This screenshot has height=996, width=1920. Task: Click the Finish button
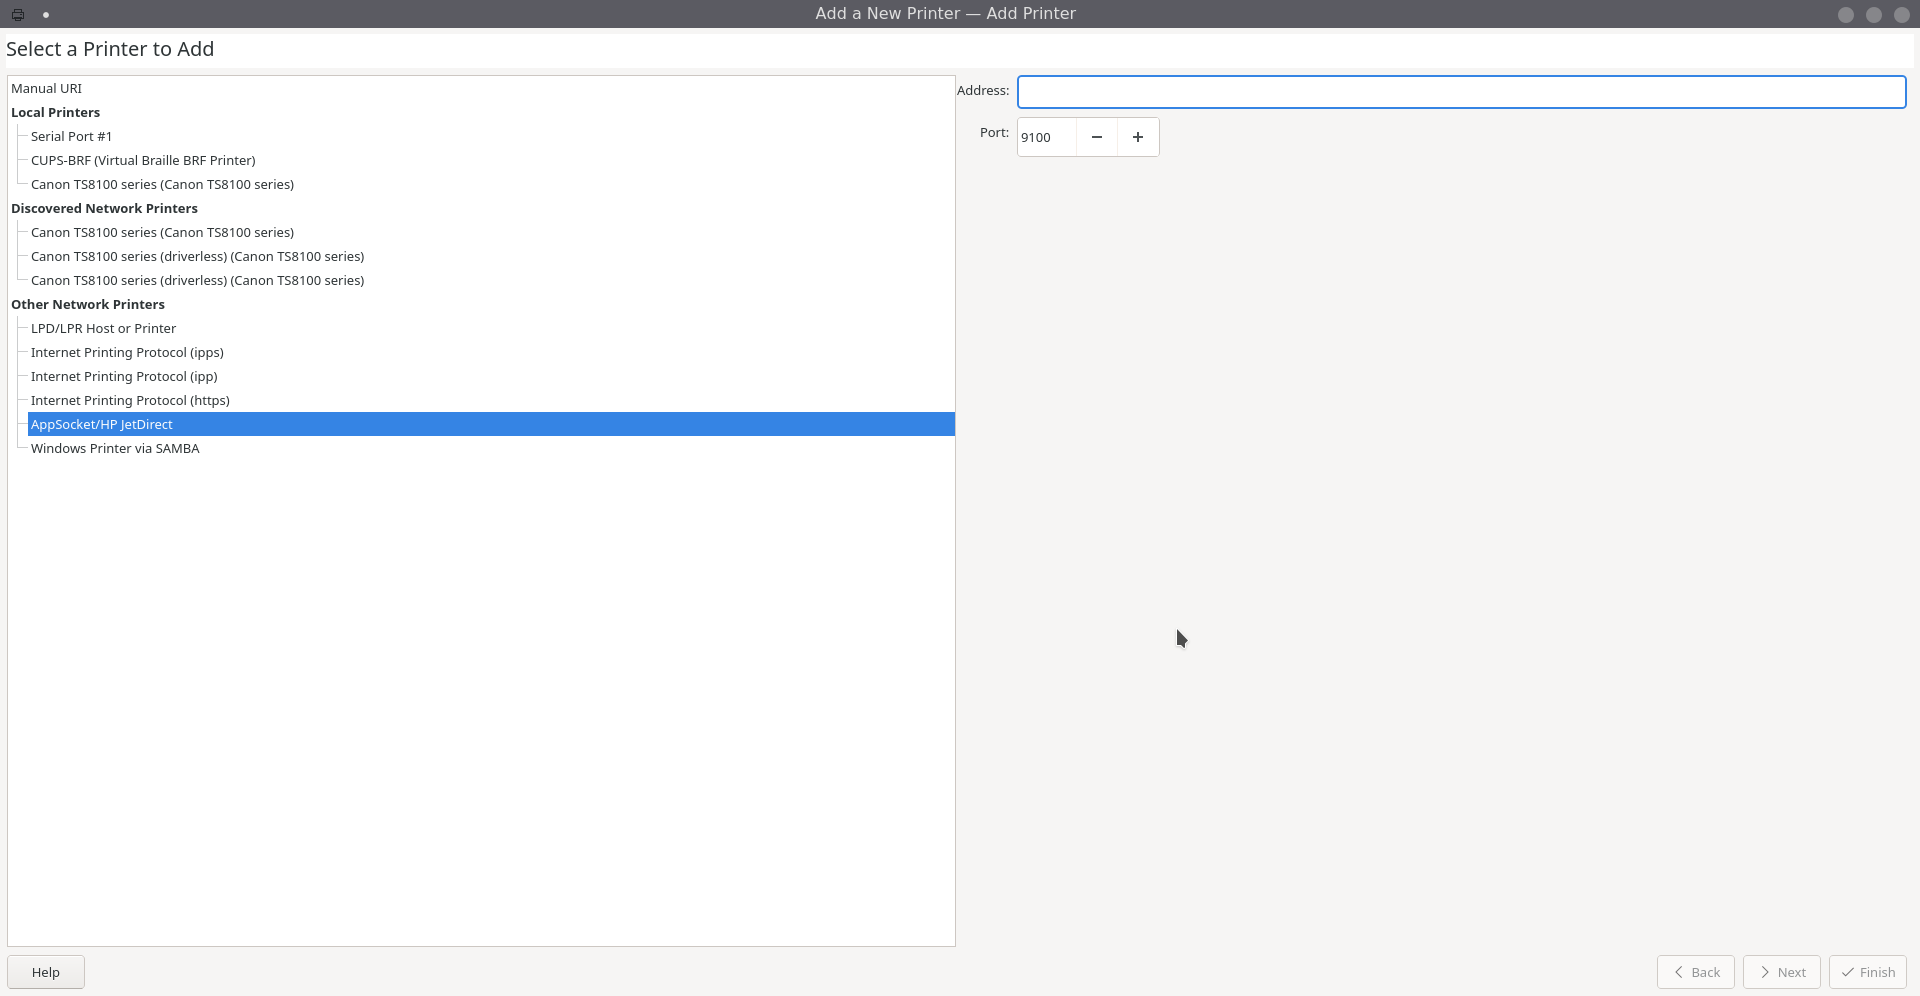click(1868, 972)
